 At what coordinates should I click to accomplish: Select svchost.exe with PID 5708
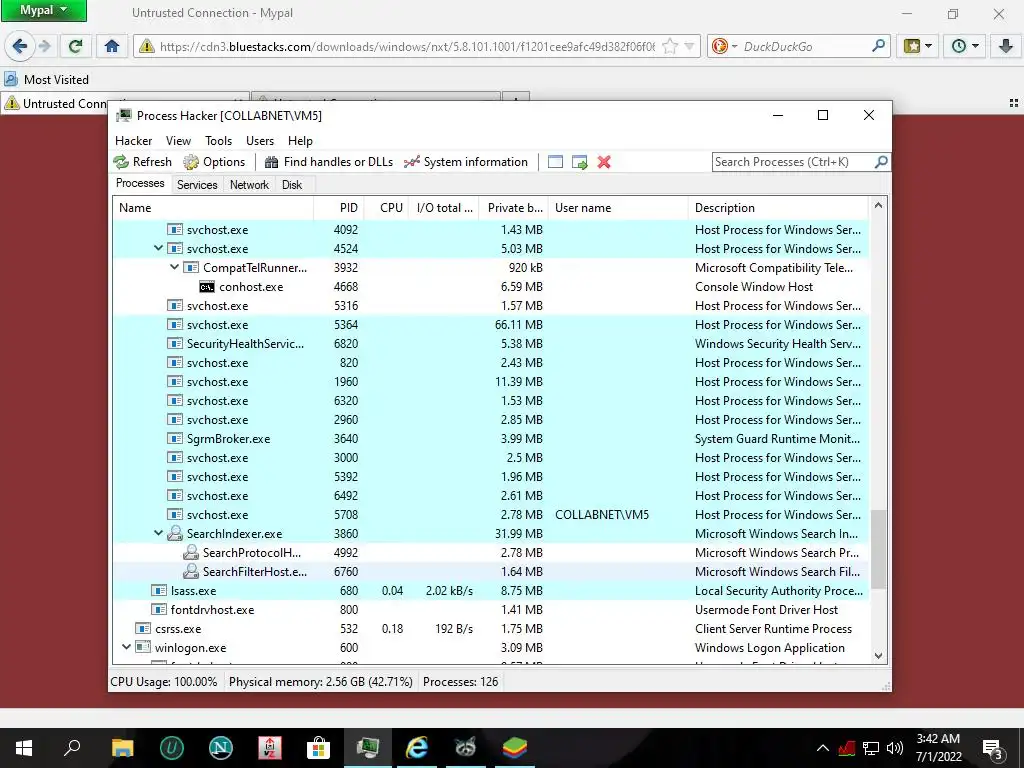tap(491, 515)
